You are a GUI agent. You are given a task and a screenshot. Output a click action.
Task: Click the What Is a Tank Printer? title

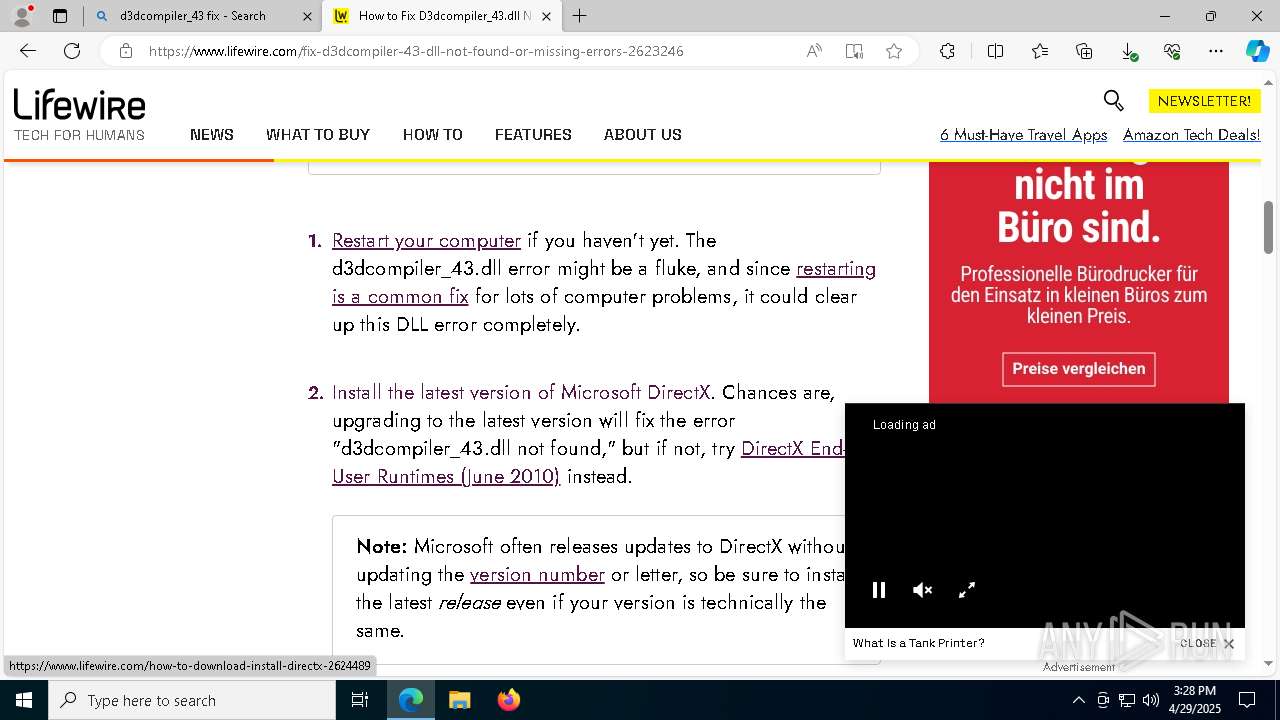point(919,643)
